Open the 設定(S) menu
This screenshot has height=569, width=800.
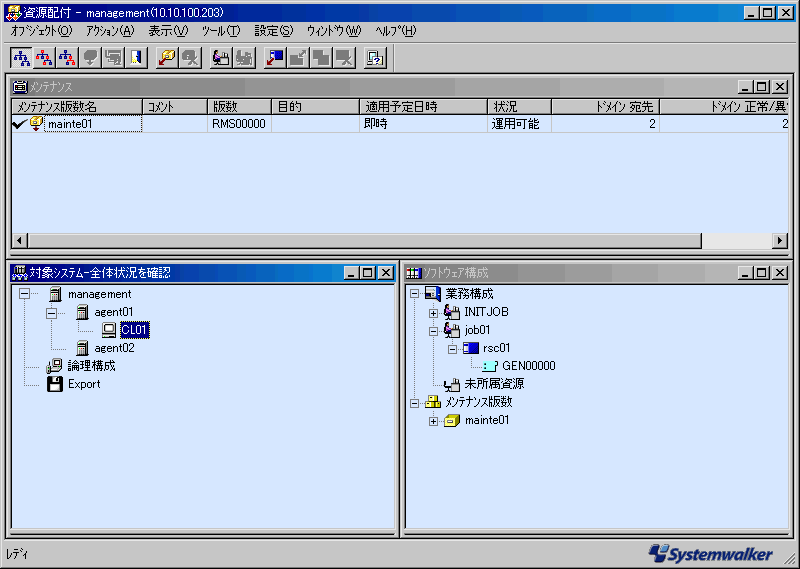(x=273, y=31)
